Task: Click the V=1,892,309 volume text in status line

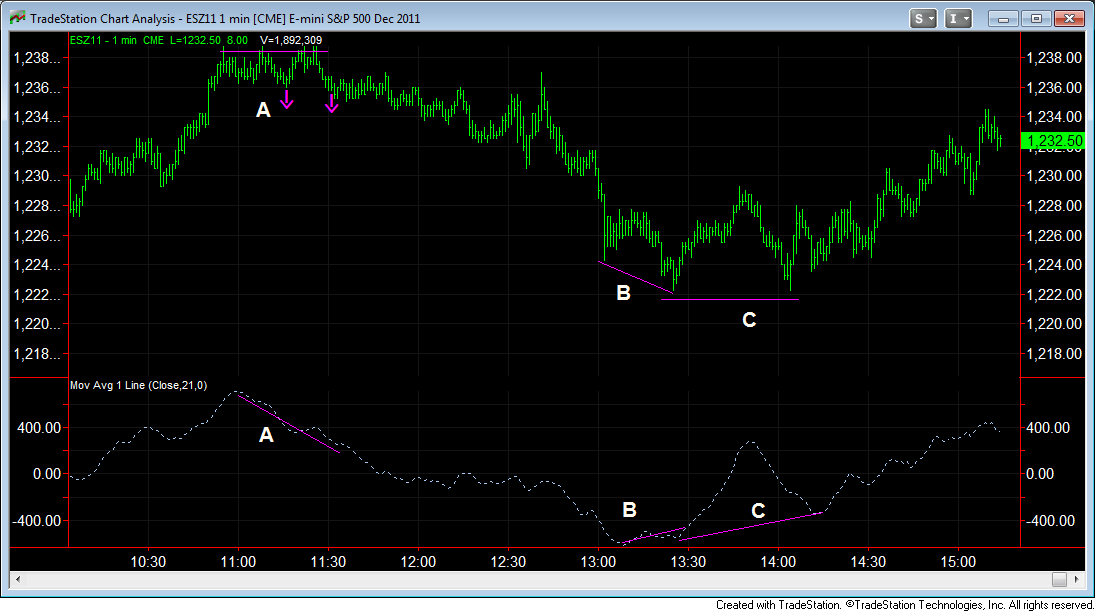Action: click(291, 41)
